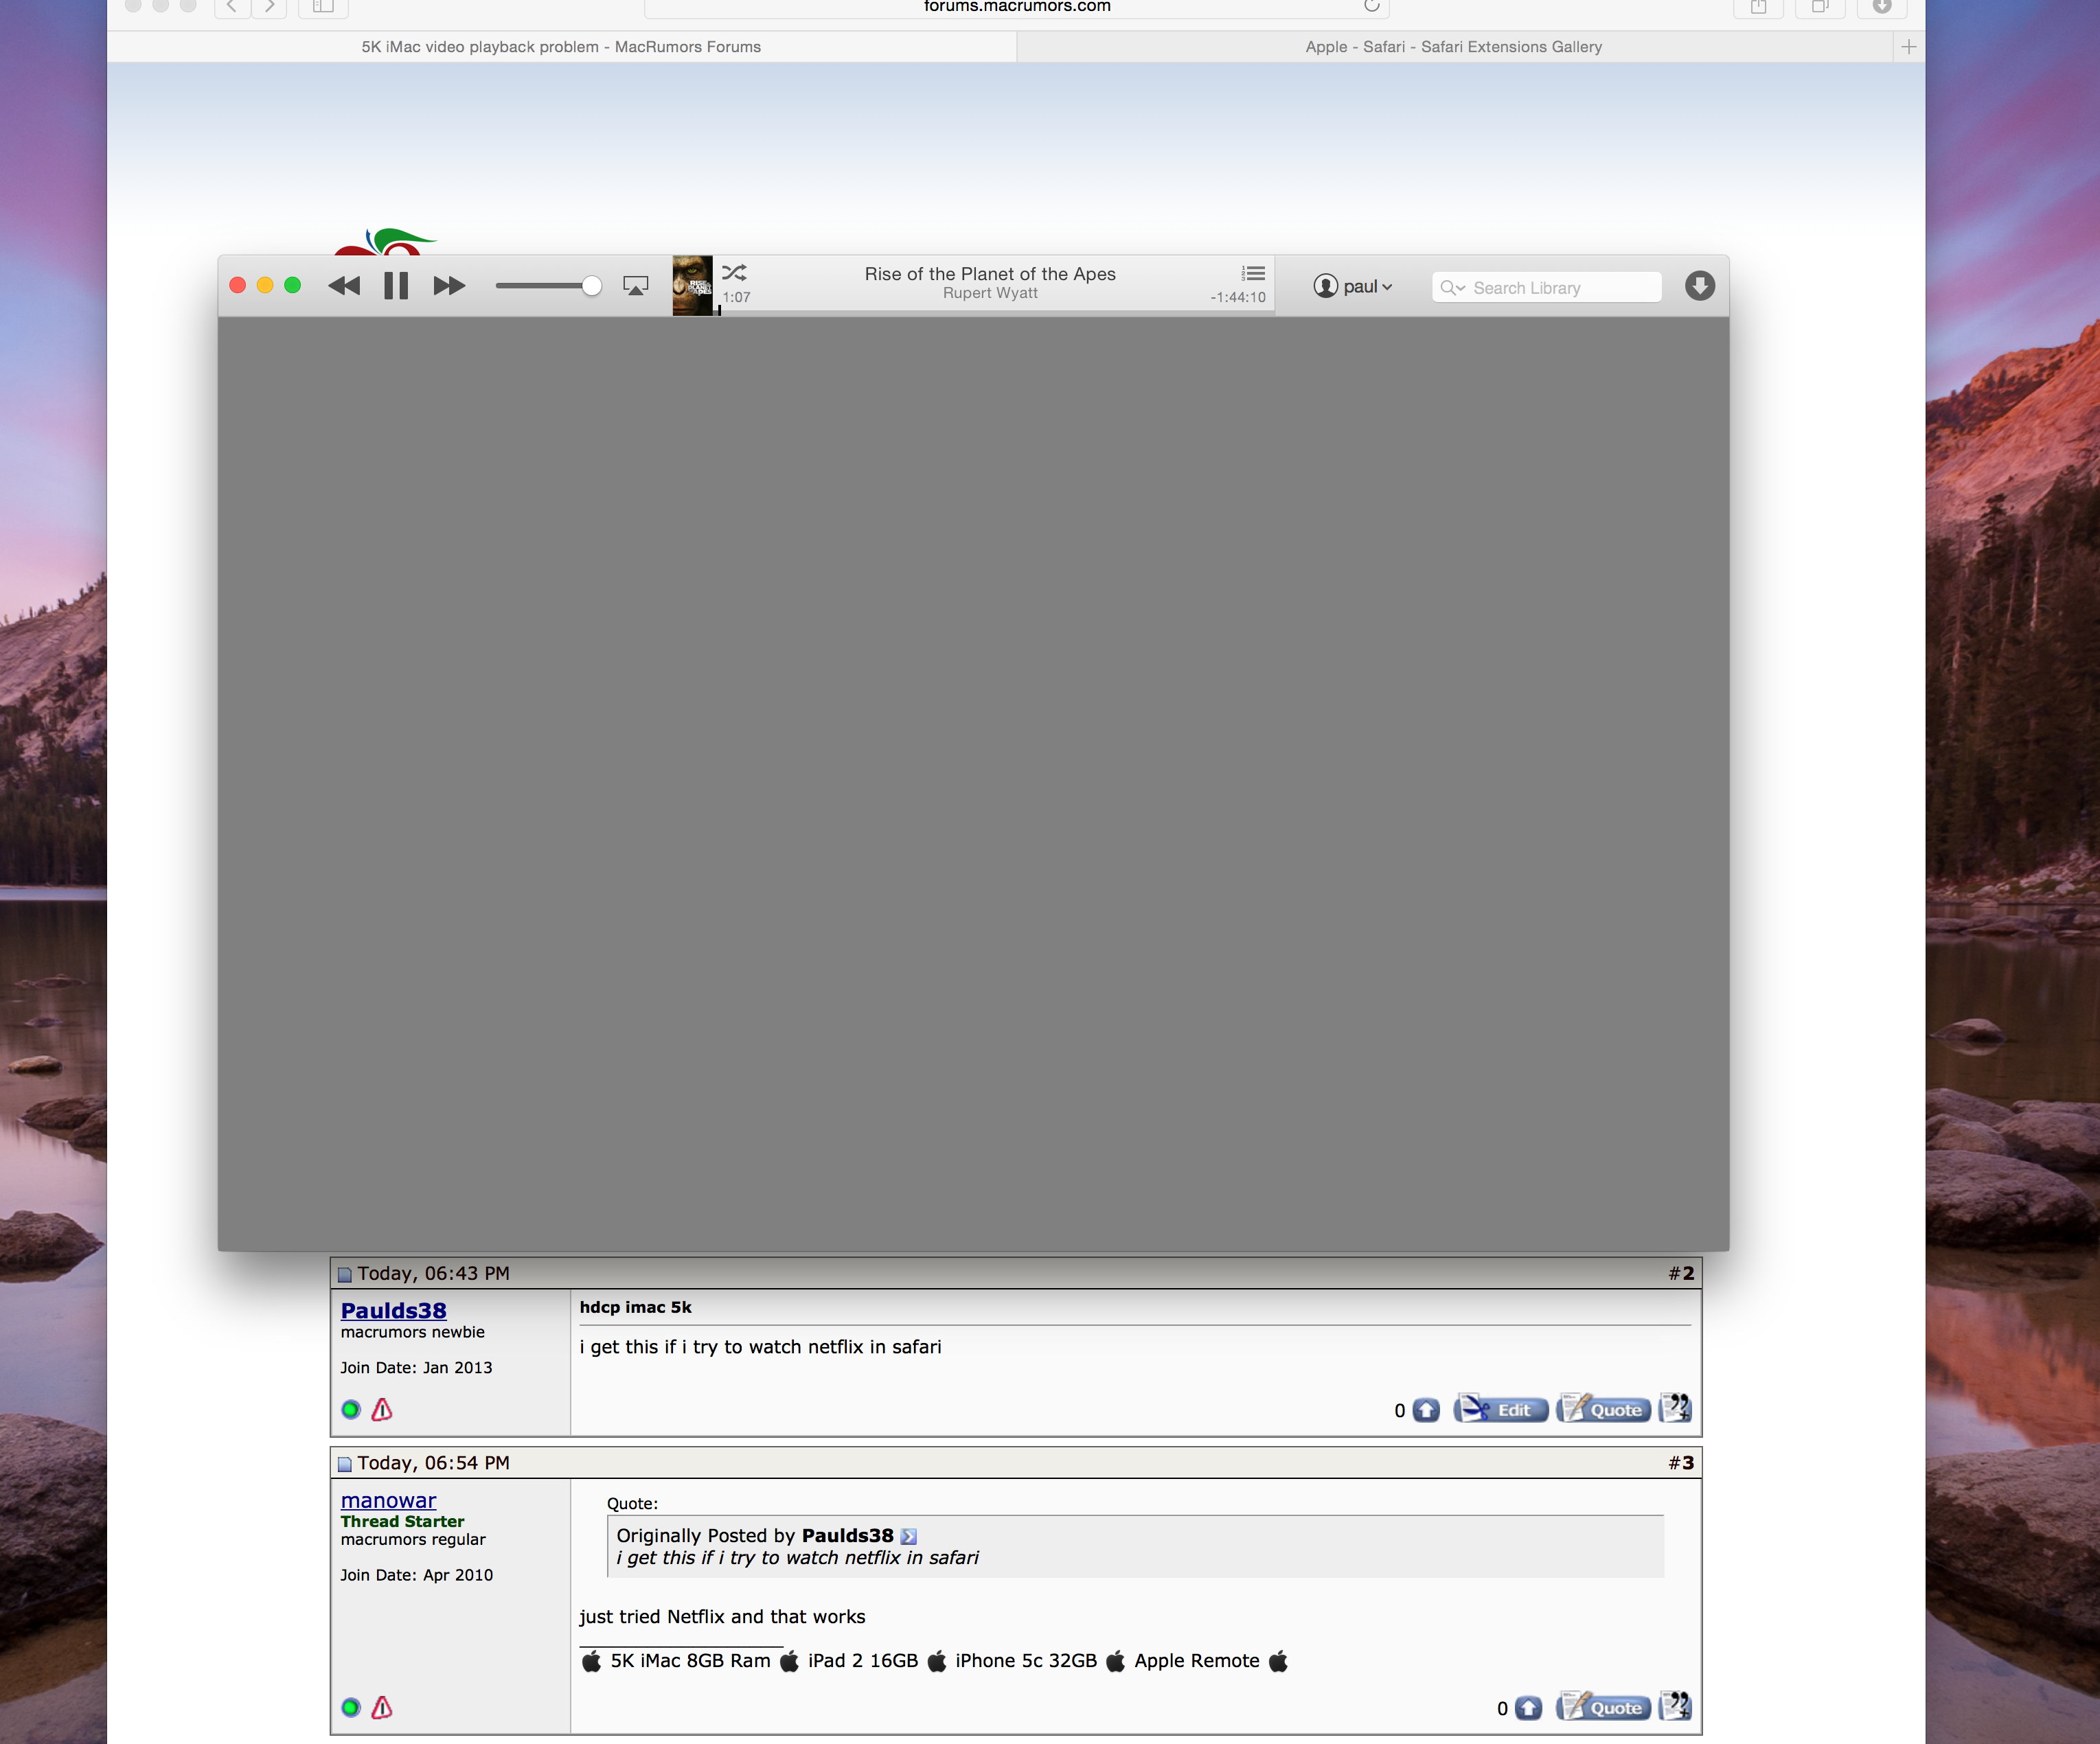Open permalink #2 of the post
The height and width of the screenshot is (1744, 2100).
click(1681, 1273)
